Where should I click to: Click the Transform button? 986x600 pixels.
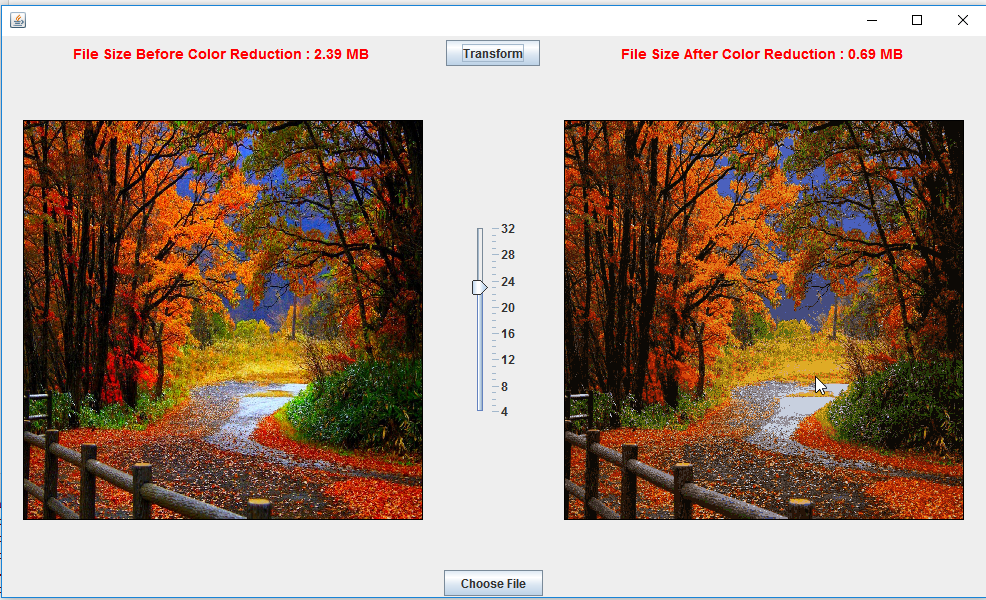492,52
